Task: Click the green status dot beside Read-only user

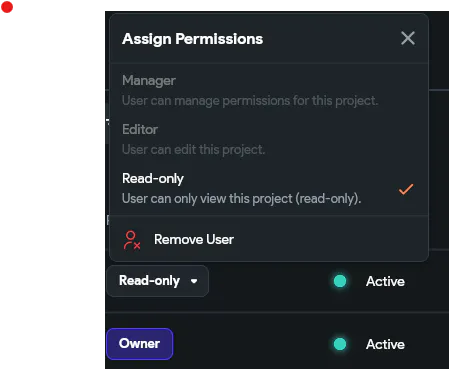Action: coord(340,281)
